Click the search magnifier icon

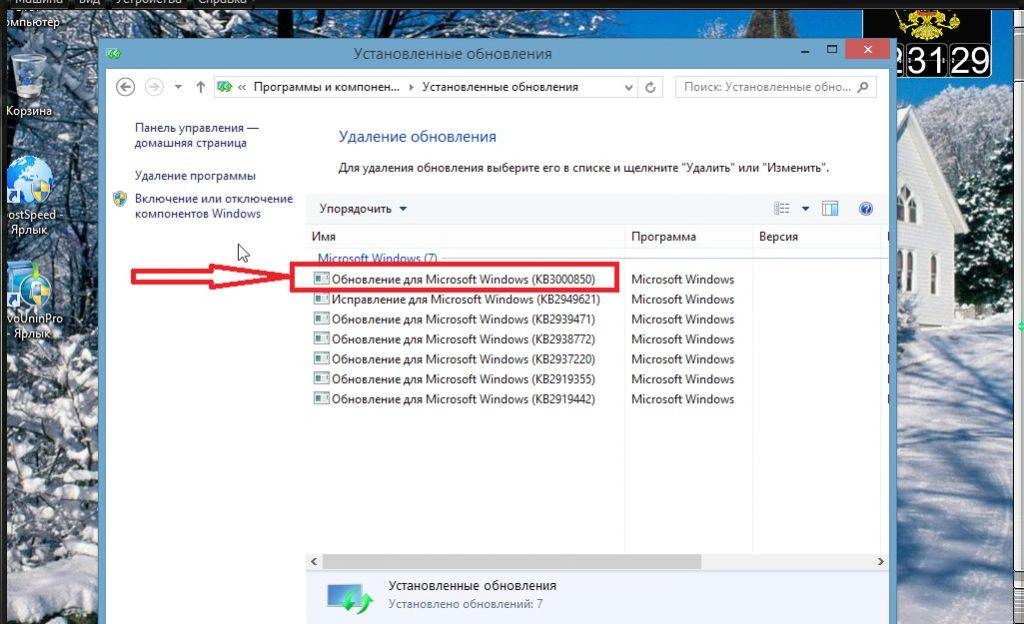(863, 87)
